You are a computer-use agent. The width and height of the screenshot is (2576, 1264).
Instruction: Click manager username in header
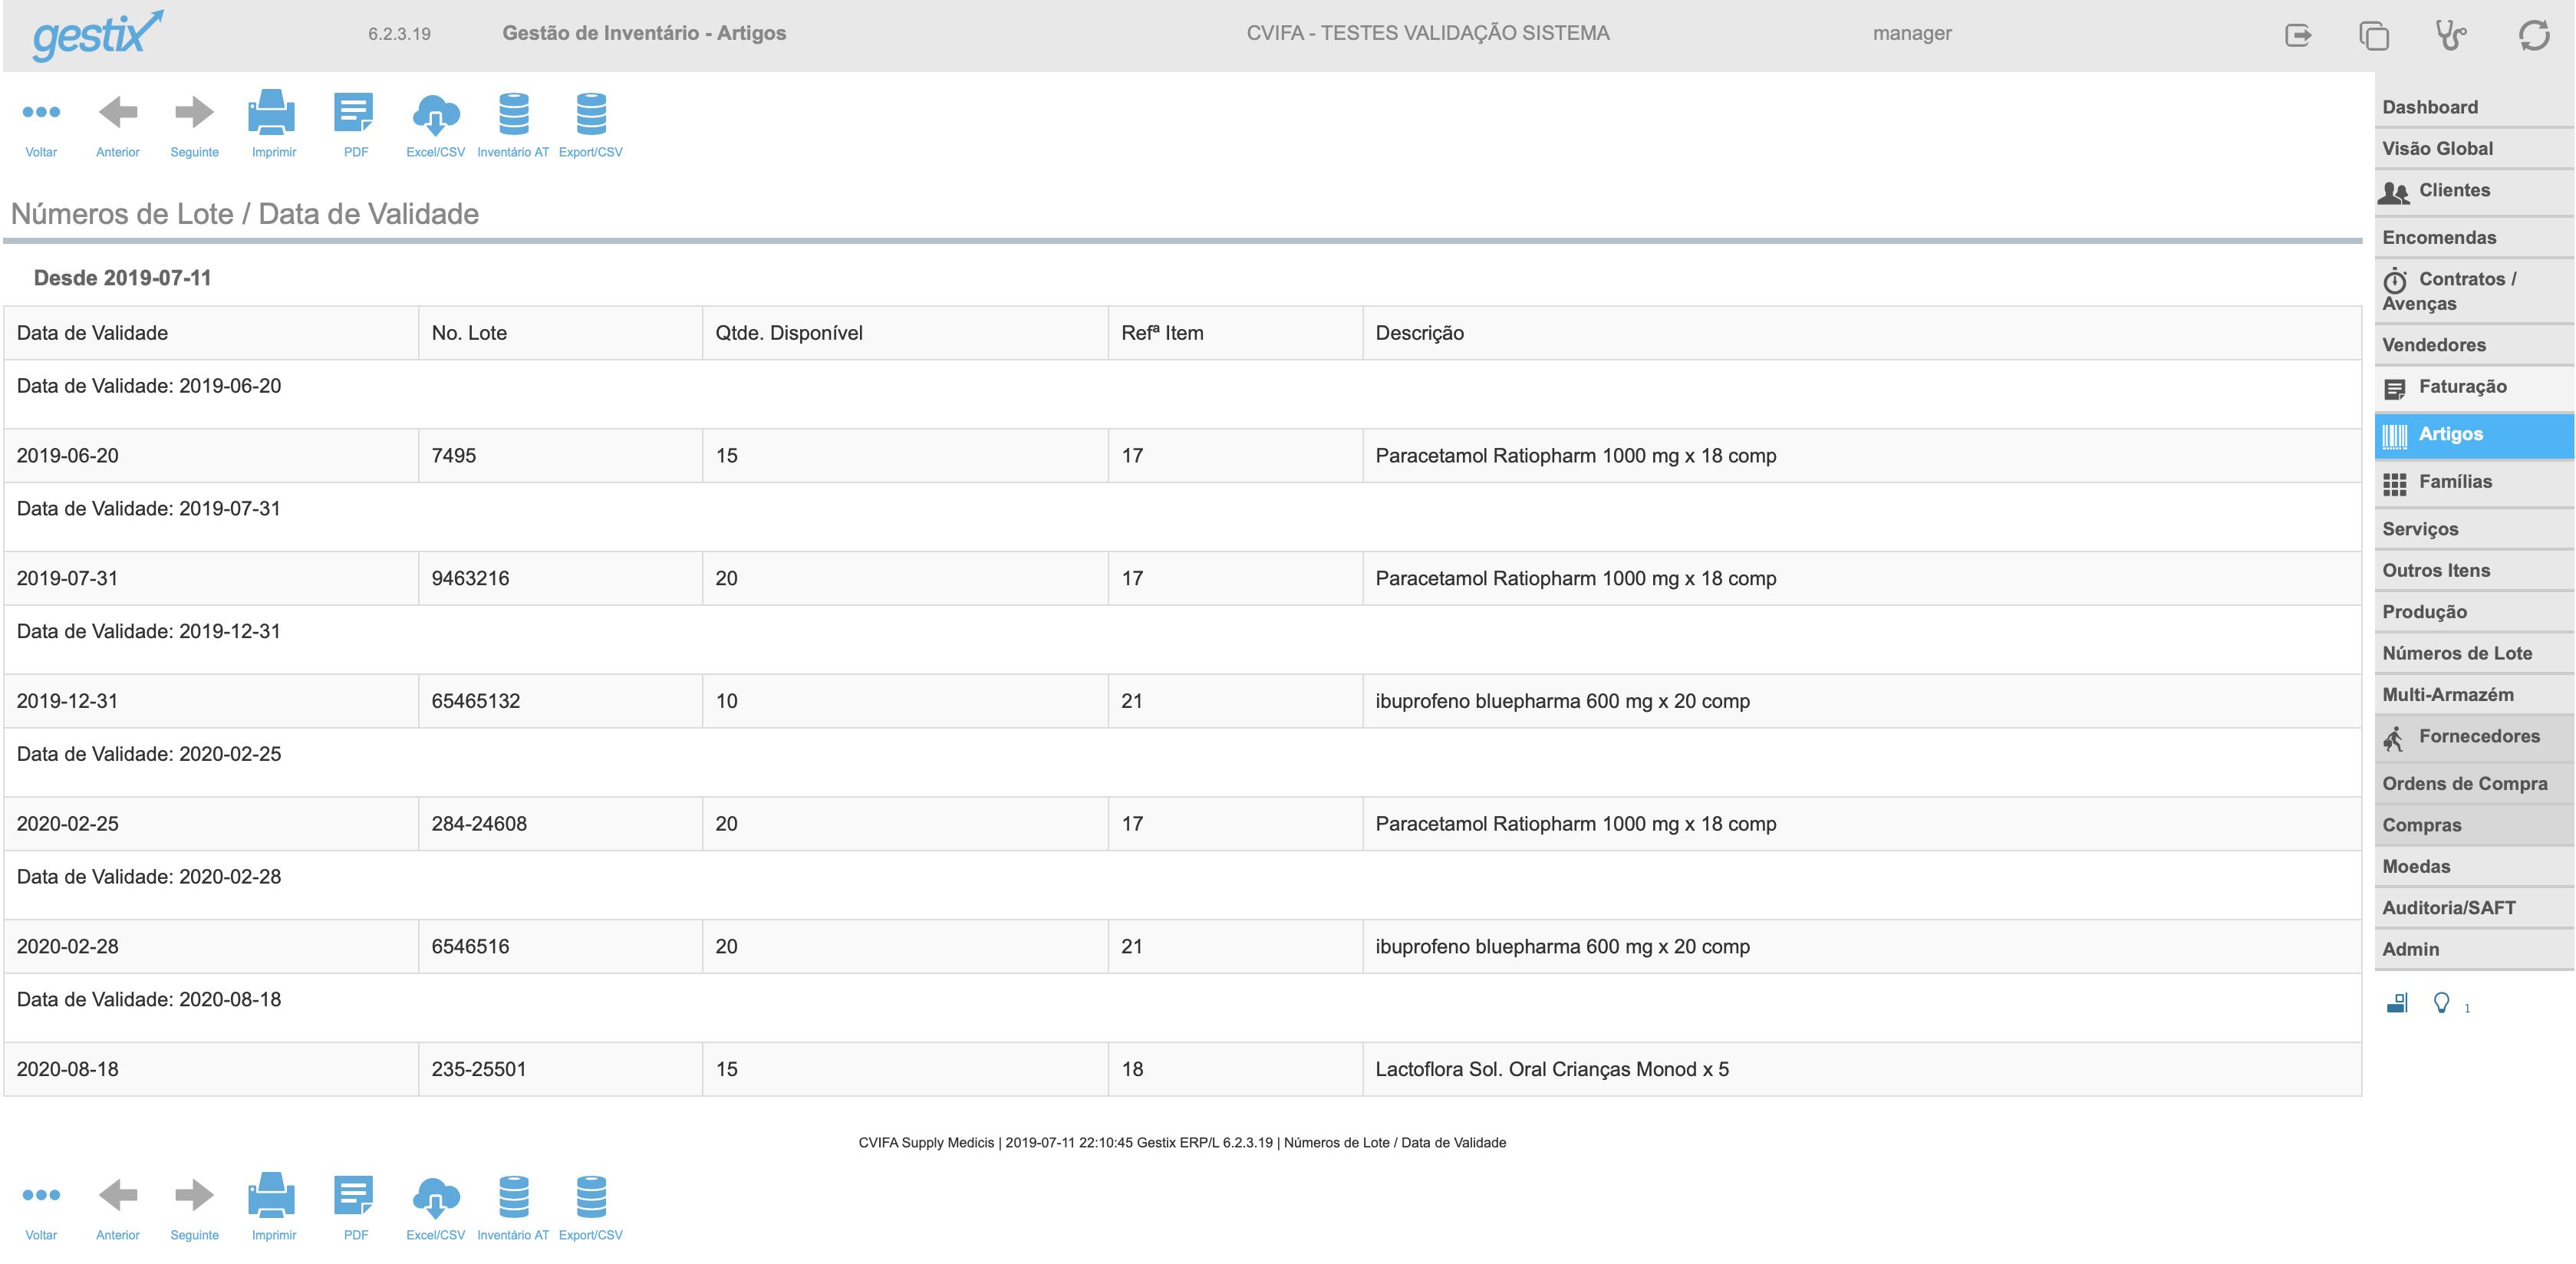(x=1911, y=33)
